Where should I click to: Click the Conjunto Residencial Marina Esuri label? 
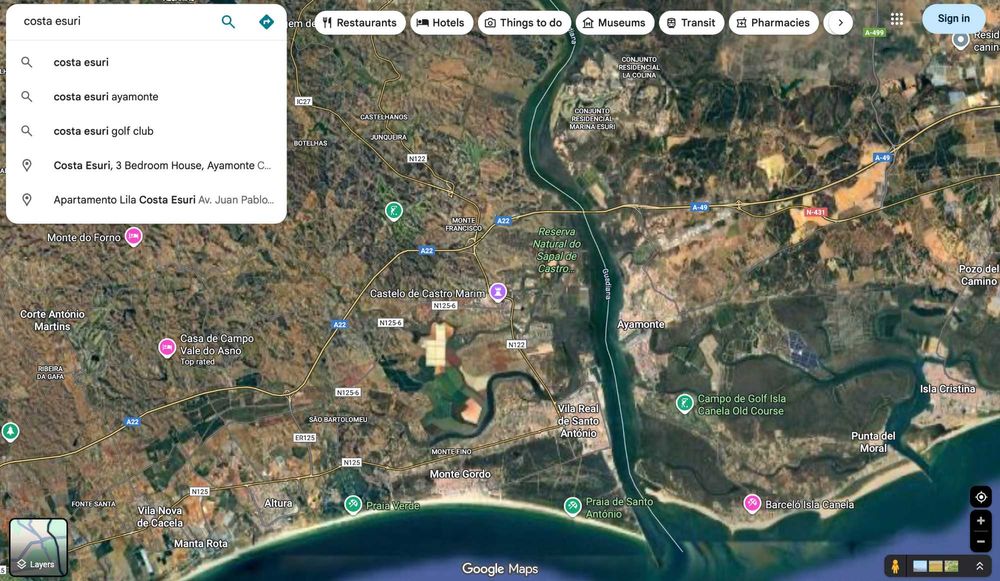[592, 119]
